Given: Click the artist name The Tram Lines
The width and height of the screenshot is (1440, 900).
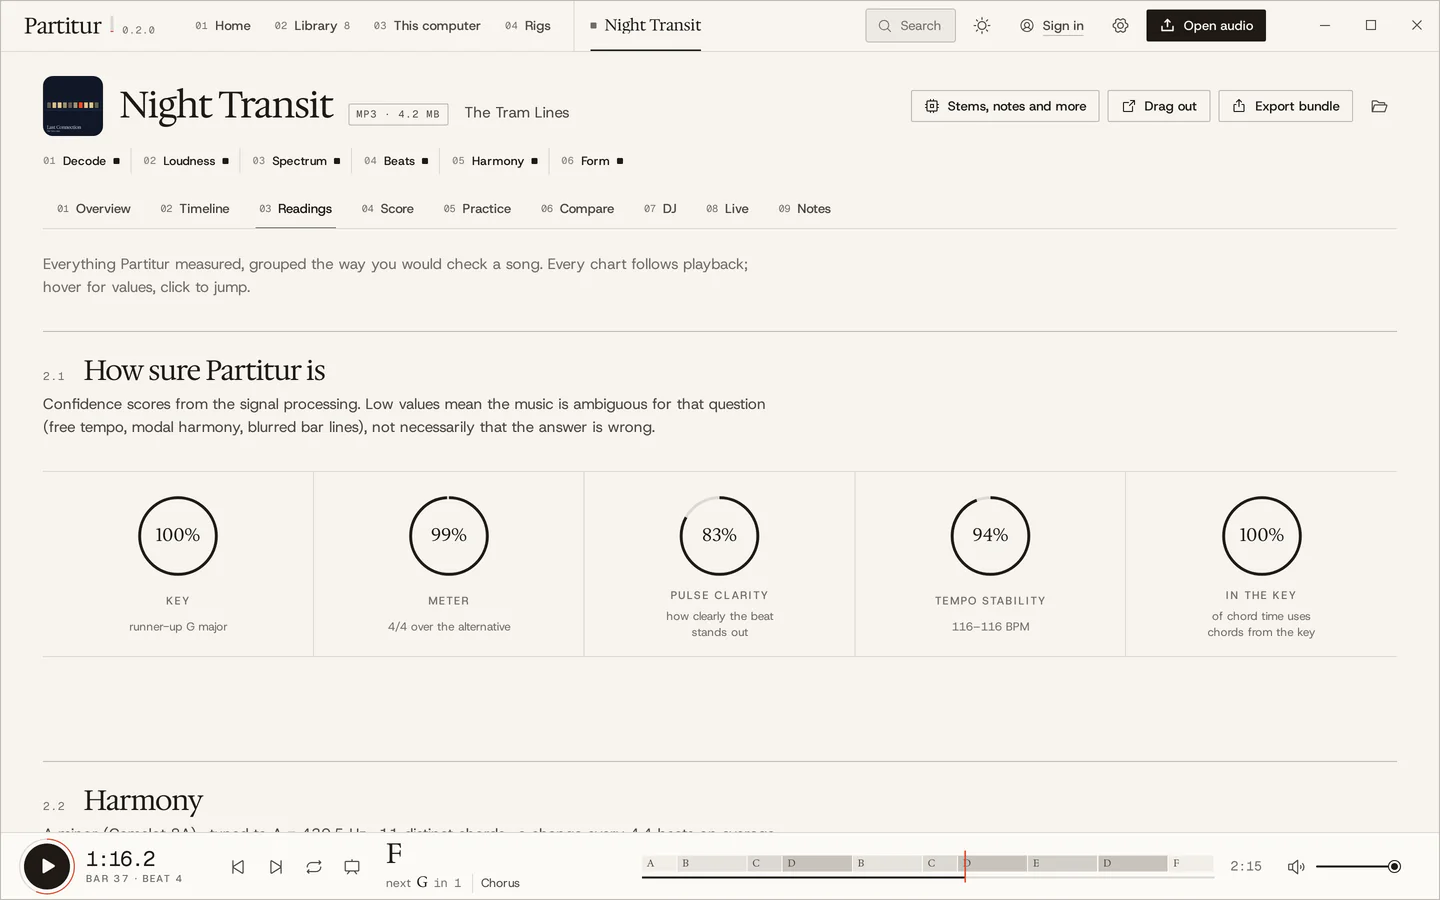Looking at the screenshot, I should [x=517, y=113].
